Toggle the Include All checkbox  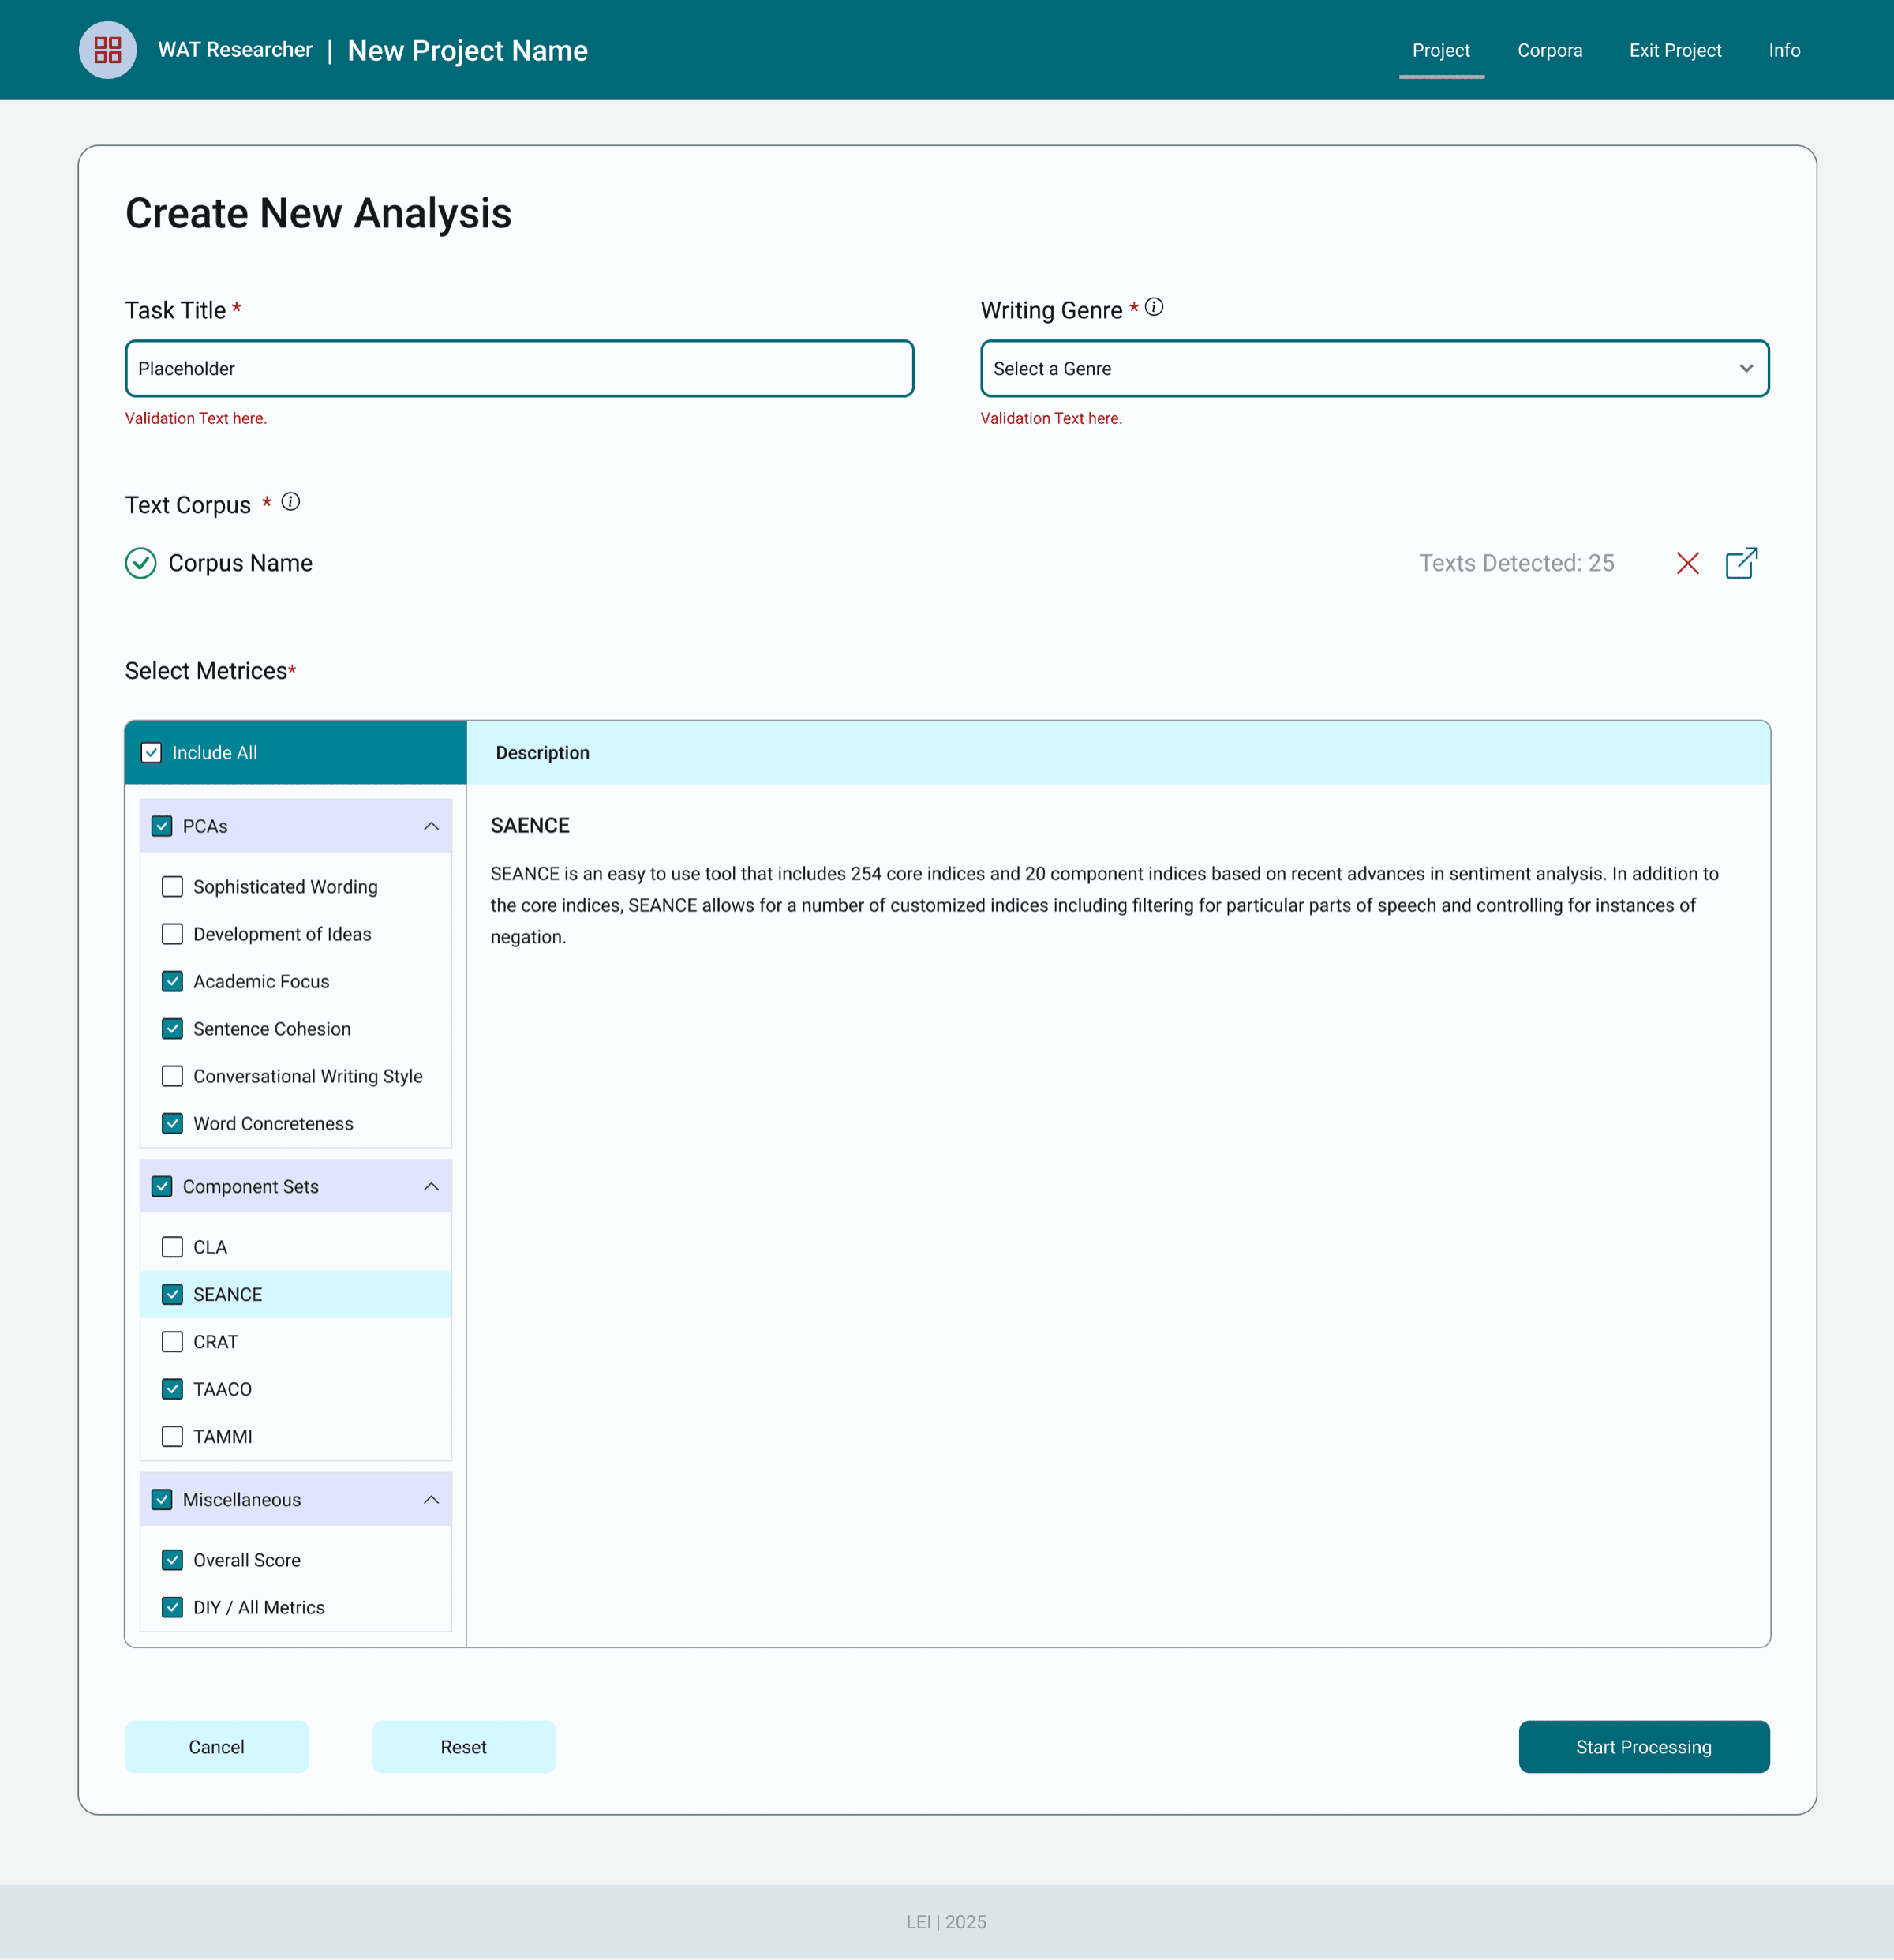pyautogui.click(x=151, y=753)
